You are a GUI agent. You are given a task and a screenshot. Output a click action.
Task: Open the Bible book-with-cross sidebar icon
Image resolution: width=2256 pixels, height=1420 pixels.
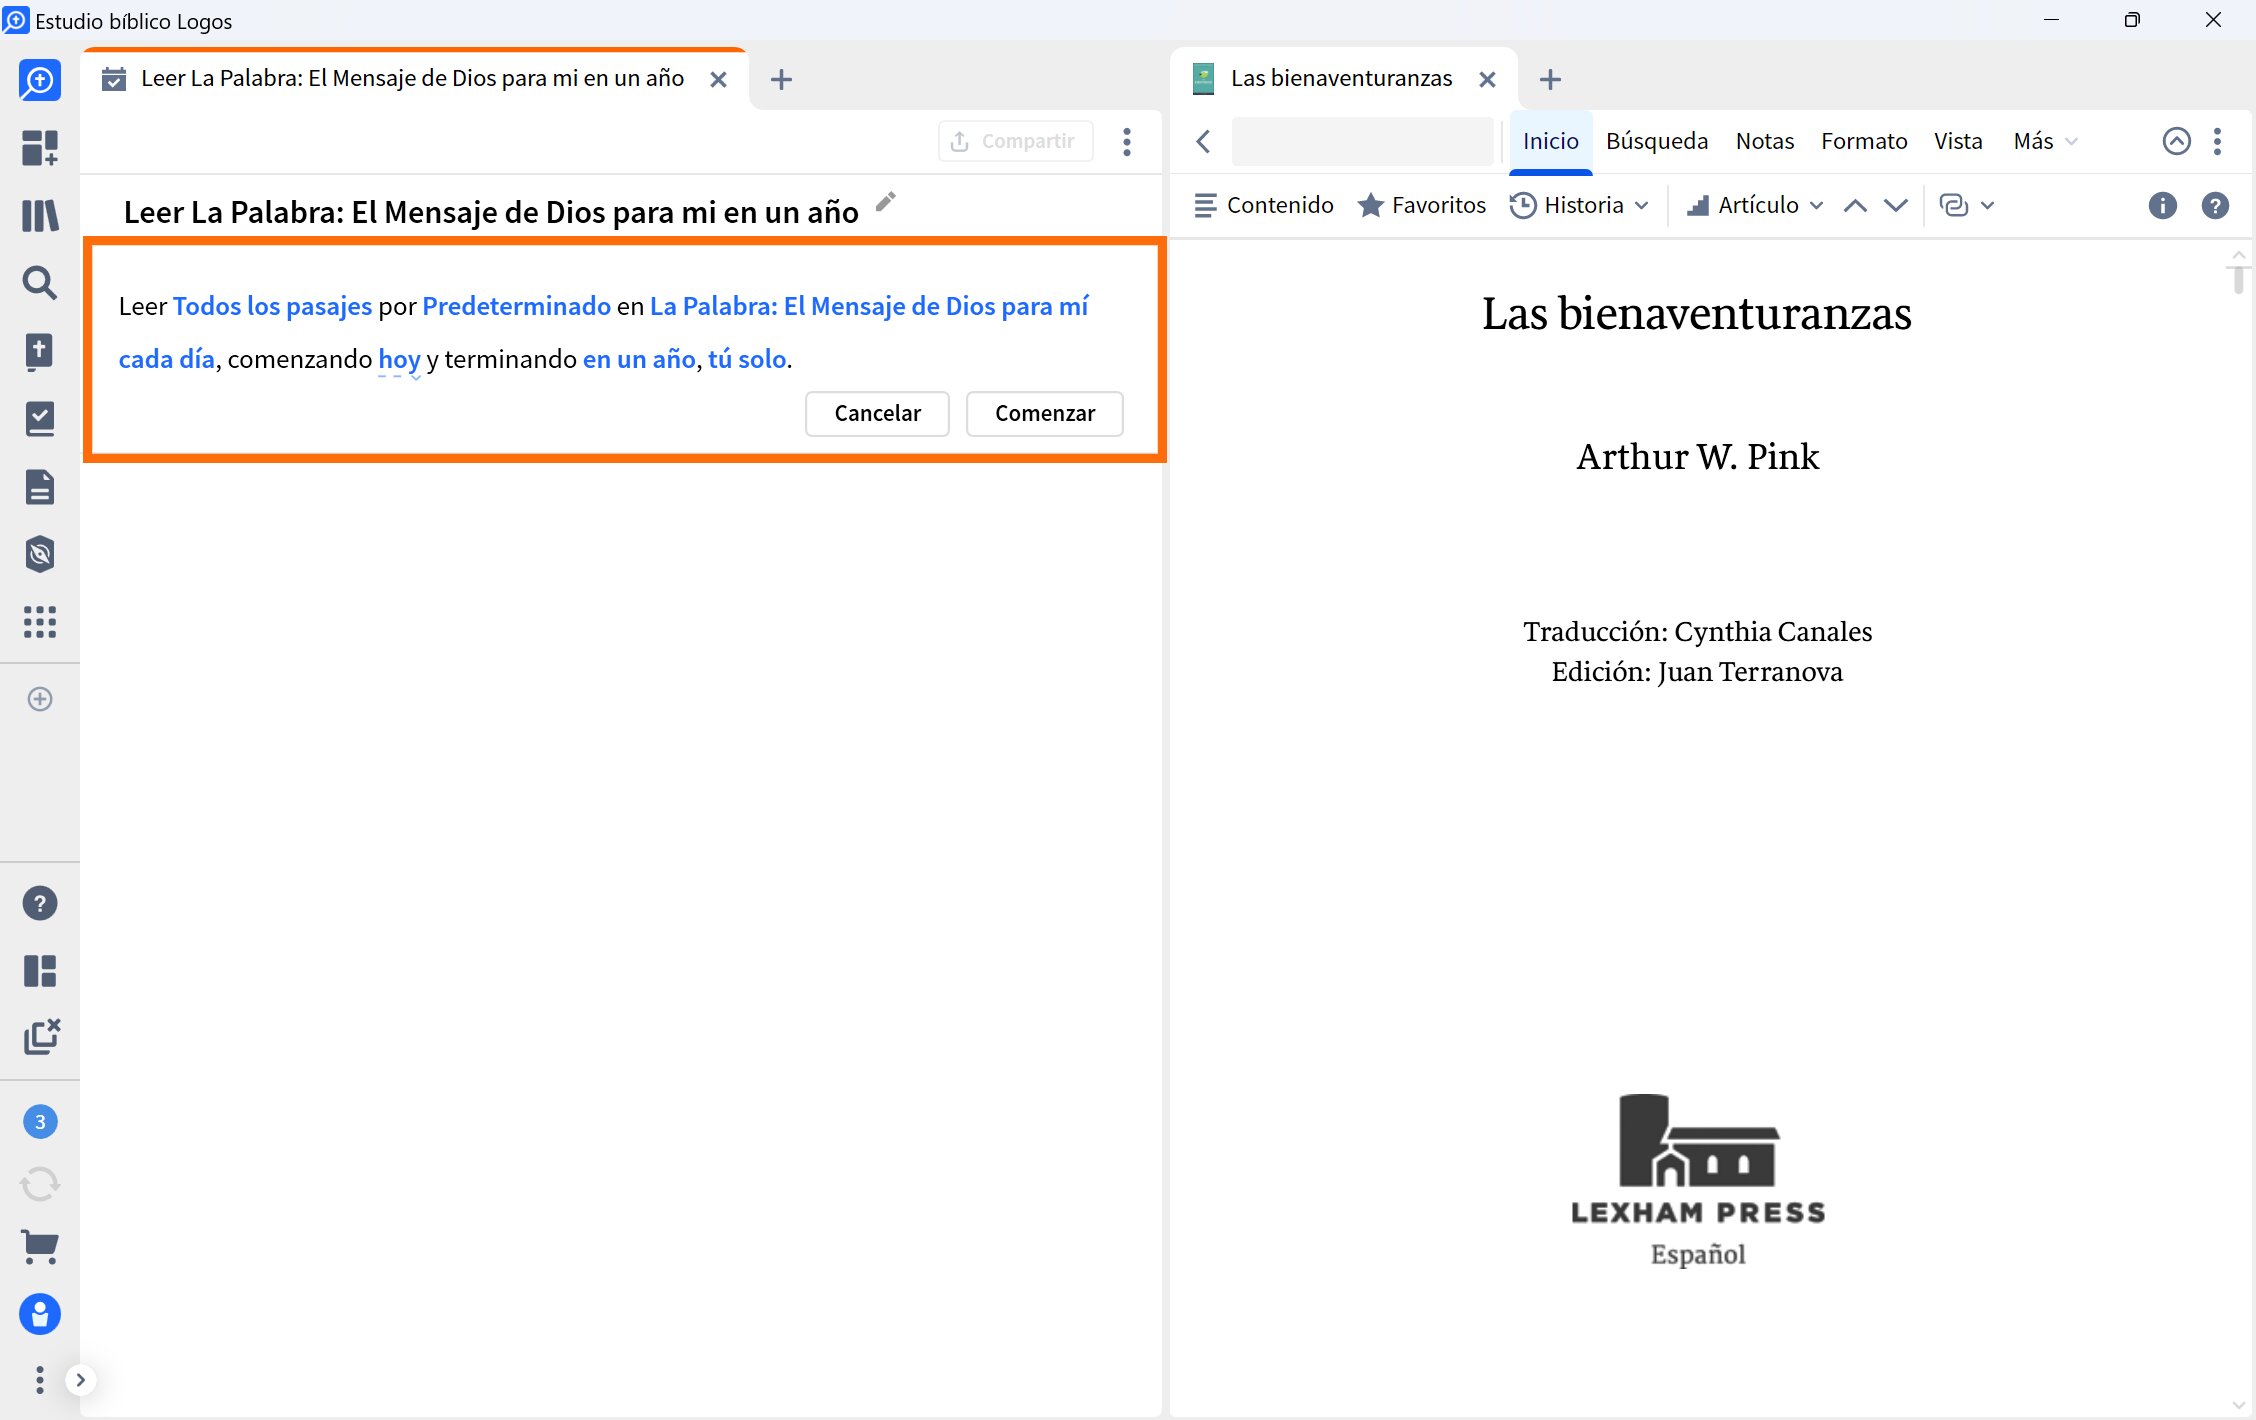(40, 351)
